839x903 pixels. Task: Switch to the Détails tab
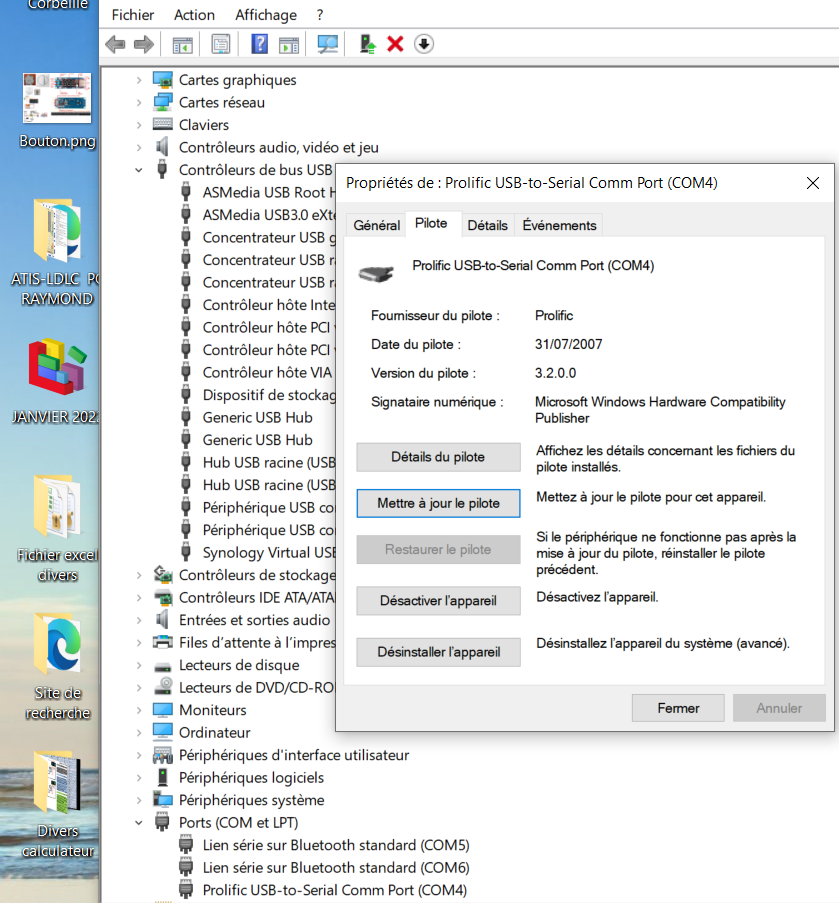click(487, 225)
